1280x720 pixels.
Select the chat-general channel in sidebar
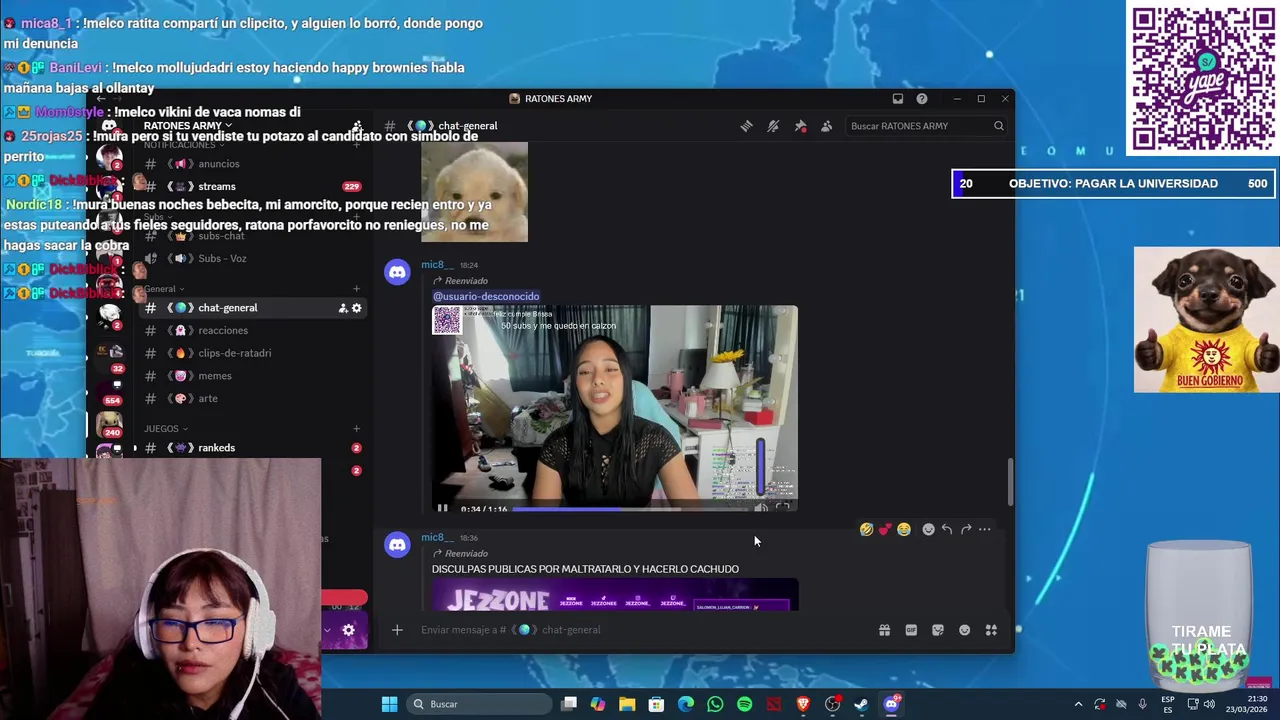pyautogui.click(x=254, y=308)
